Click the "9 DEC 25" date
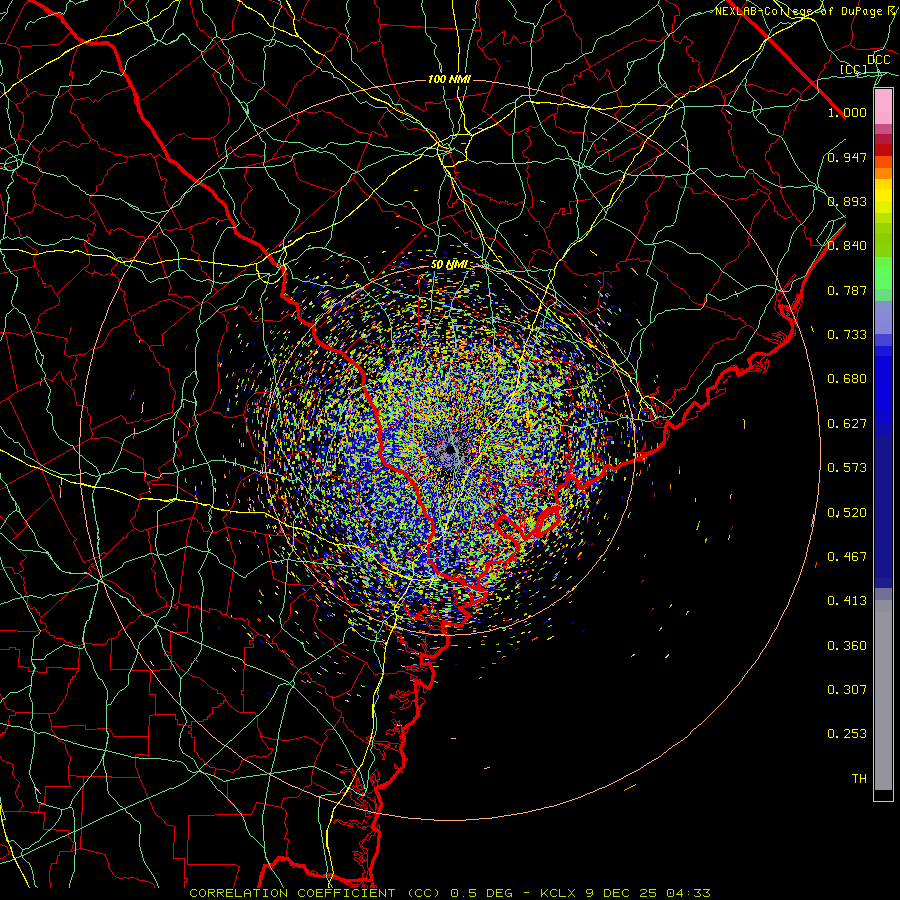Image resolution: width=900 pixels, height=900 pixels. (622, 893)
